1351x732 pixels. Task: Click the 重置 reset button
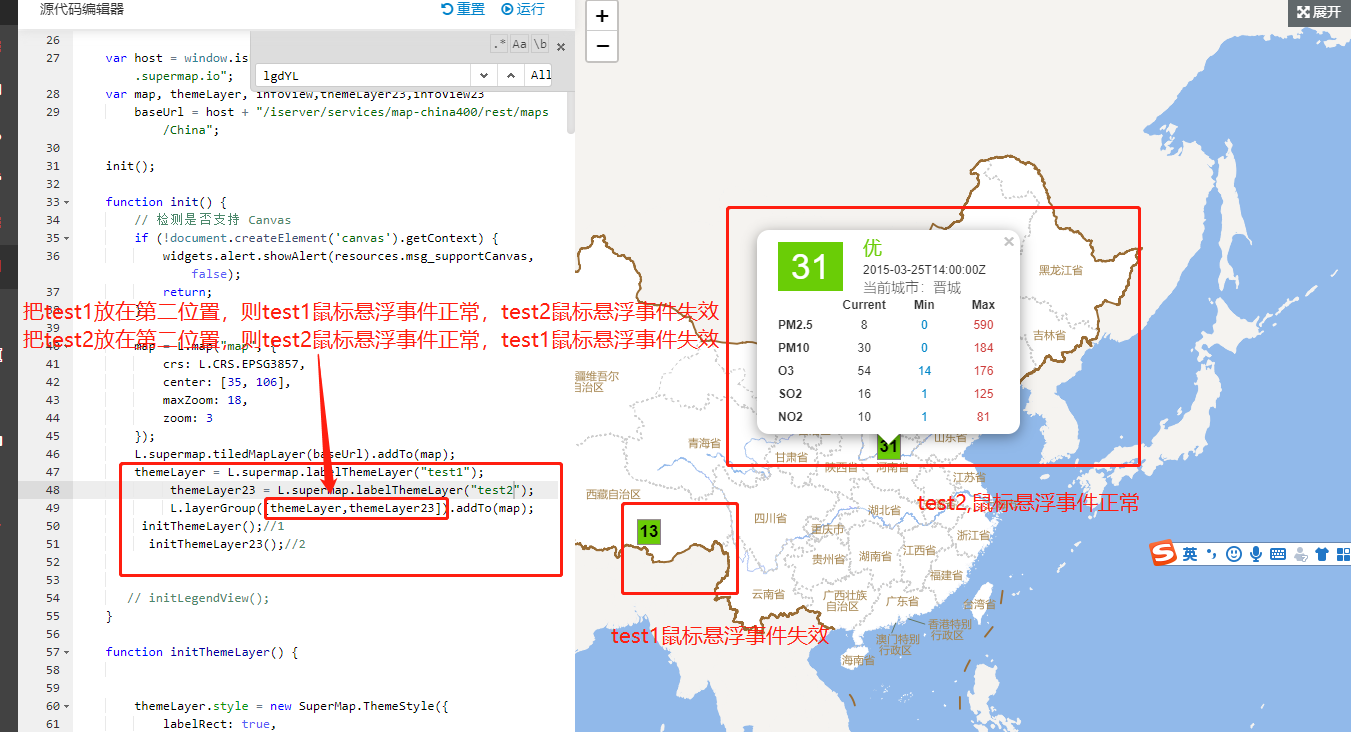point(463,9)
